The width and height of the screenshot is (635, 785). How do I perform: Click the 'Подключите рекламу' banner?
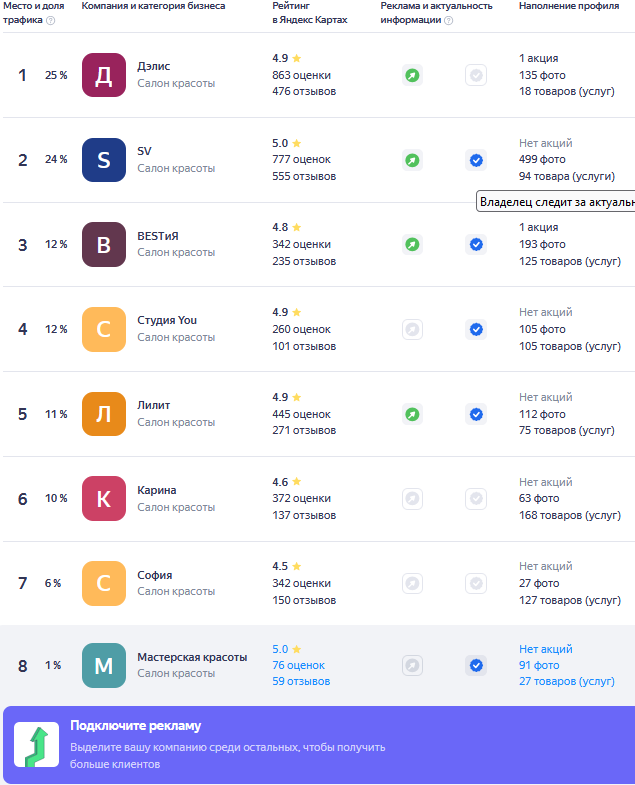[x=319, y=745]
